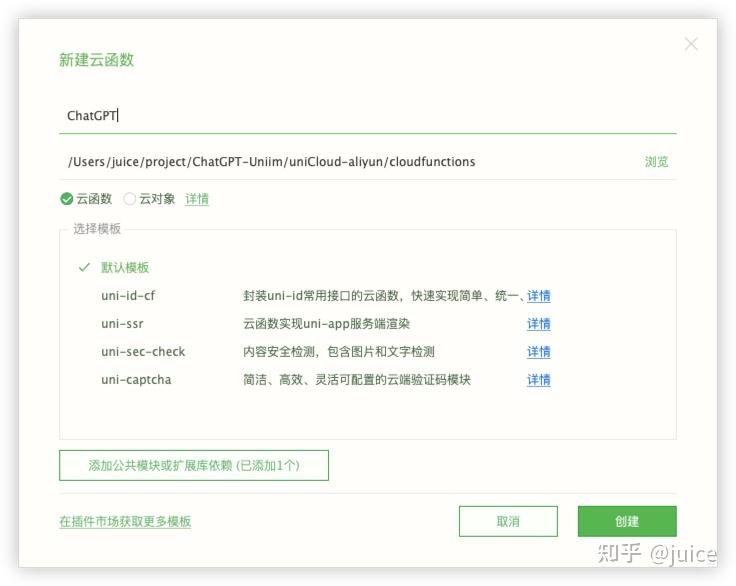
Task: Open the 详情 link for uni-sec-check
Action: (x=538, y=352)
